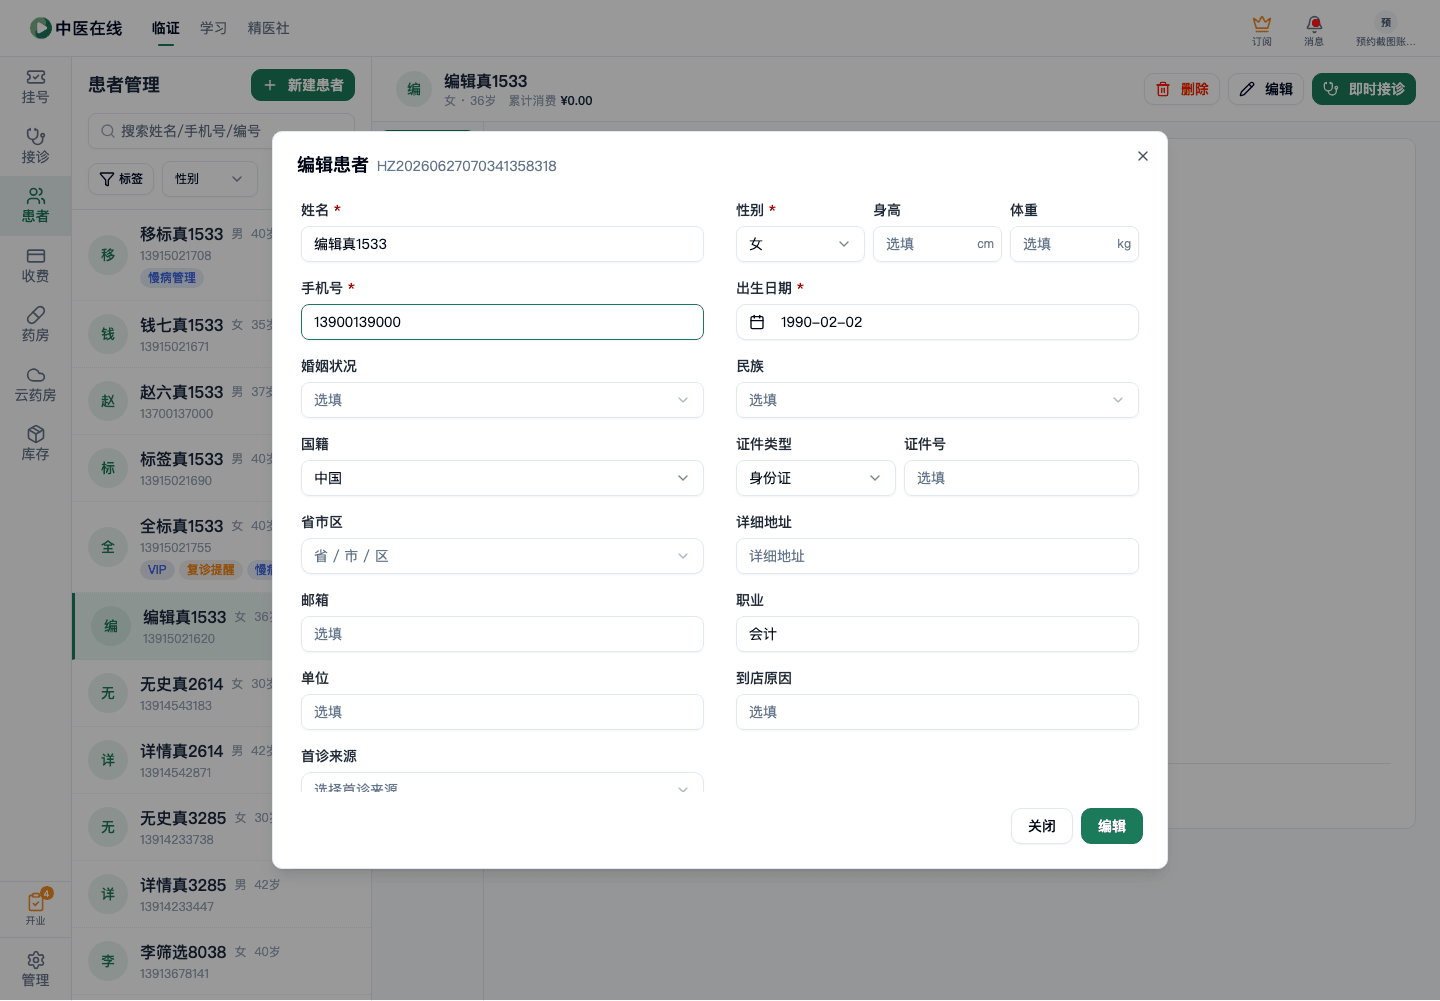The image size is (1440, 1001).
Task: Click the 赵 avatar of 赵六真1533
Action: [108, 401]
